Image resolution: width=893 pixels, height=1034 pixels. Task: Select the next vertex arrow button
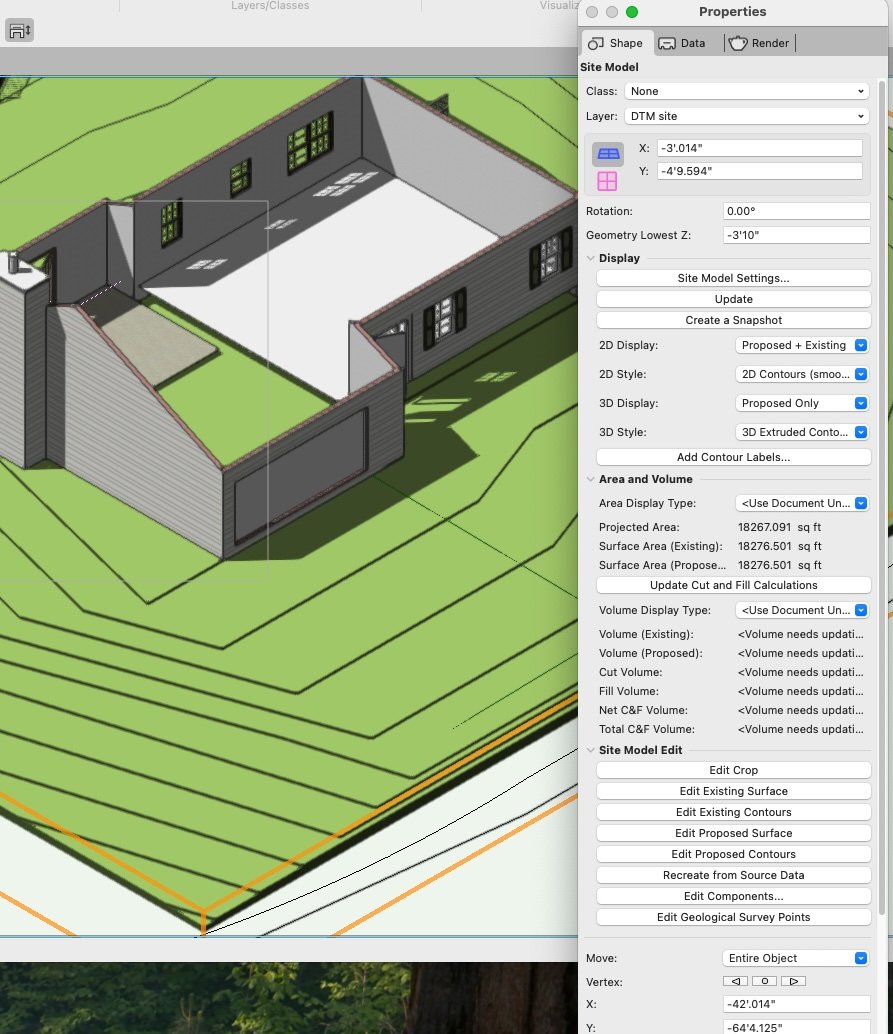click(793, 981)
